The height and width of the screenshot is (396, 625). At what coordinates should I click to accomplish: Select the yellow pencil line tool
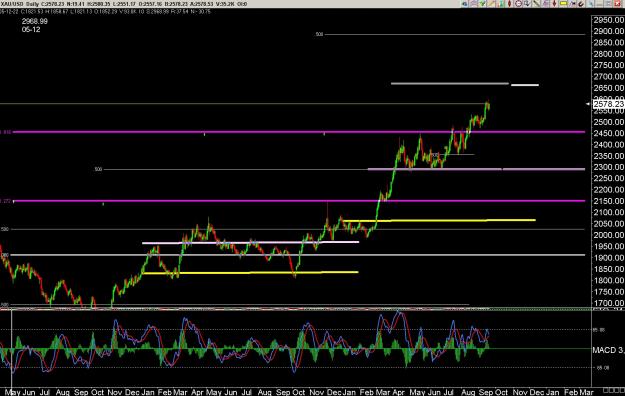coord(491,4)
